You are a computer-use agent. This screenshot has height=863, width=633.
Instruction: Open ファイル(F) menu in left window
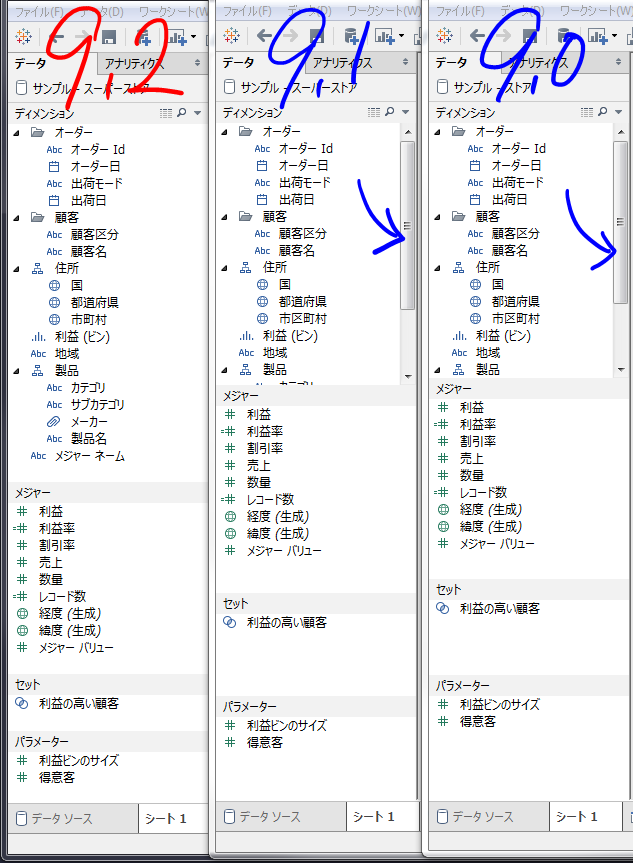coord(39,12)
